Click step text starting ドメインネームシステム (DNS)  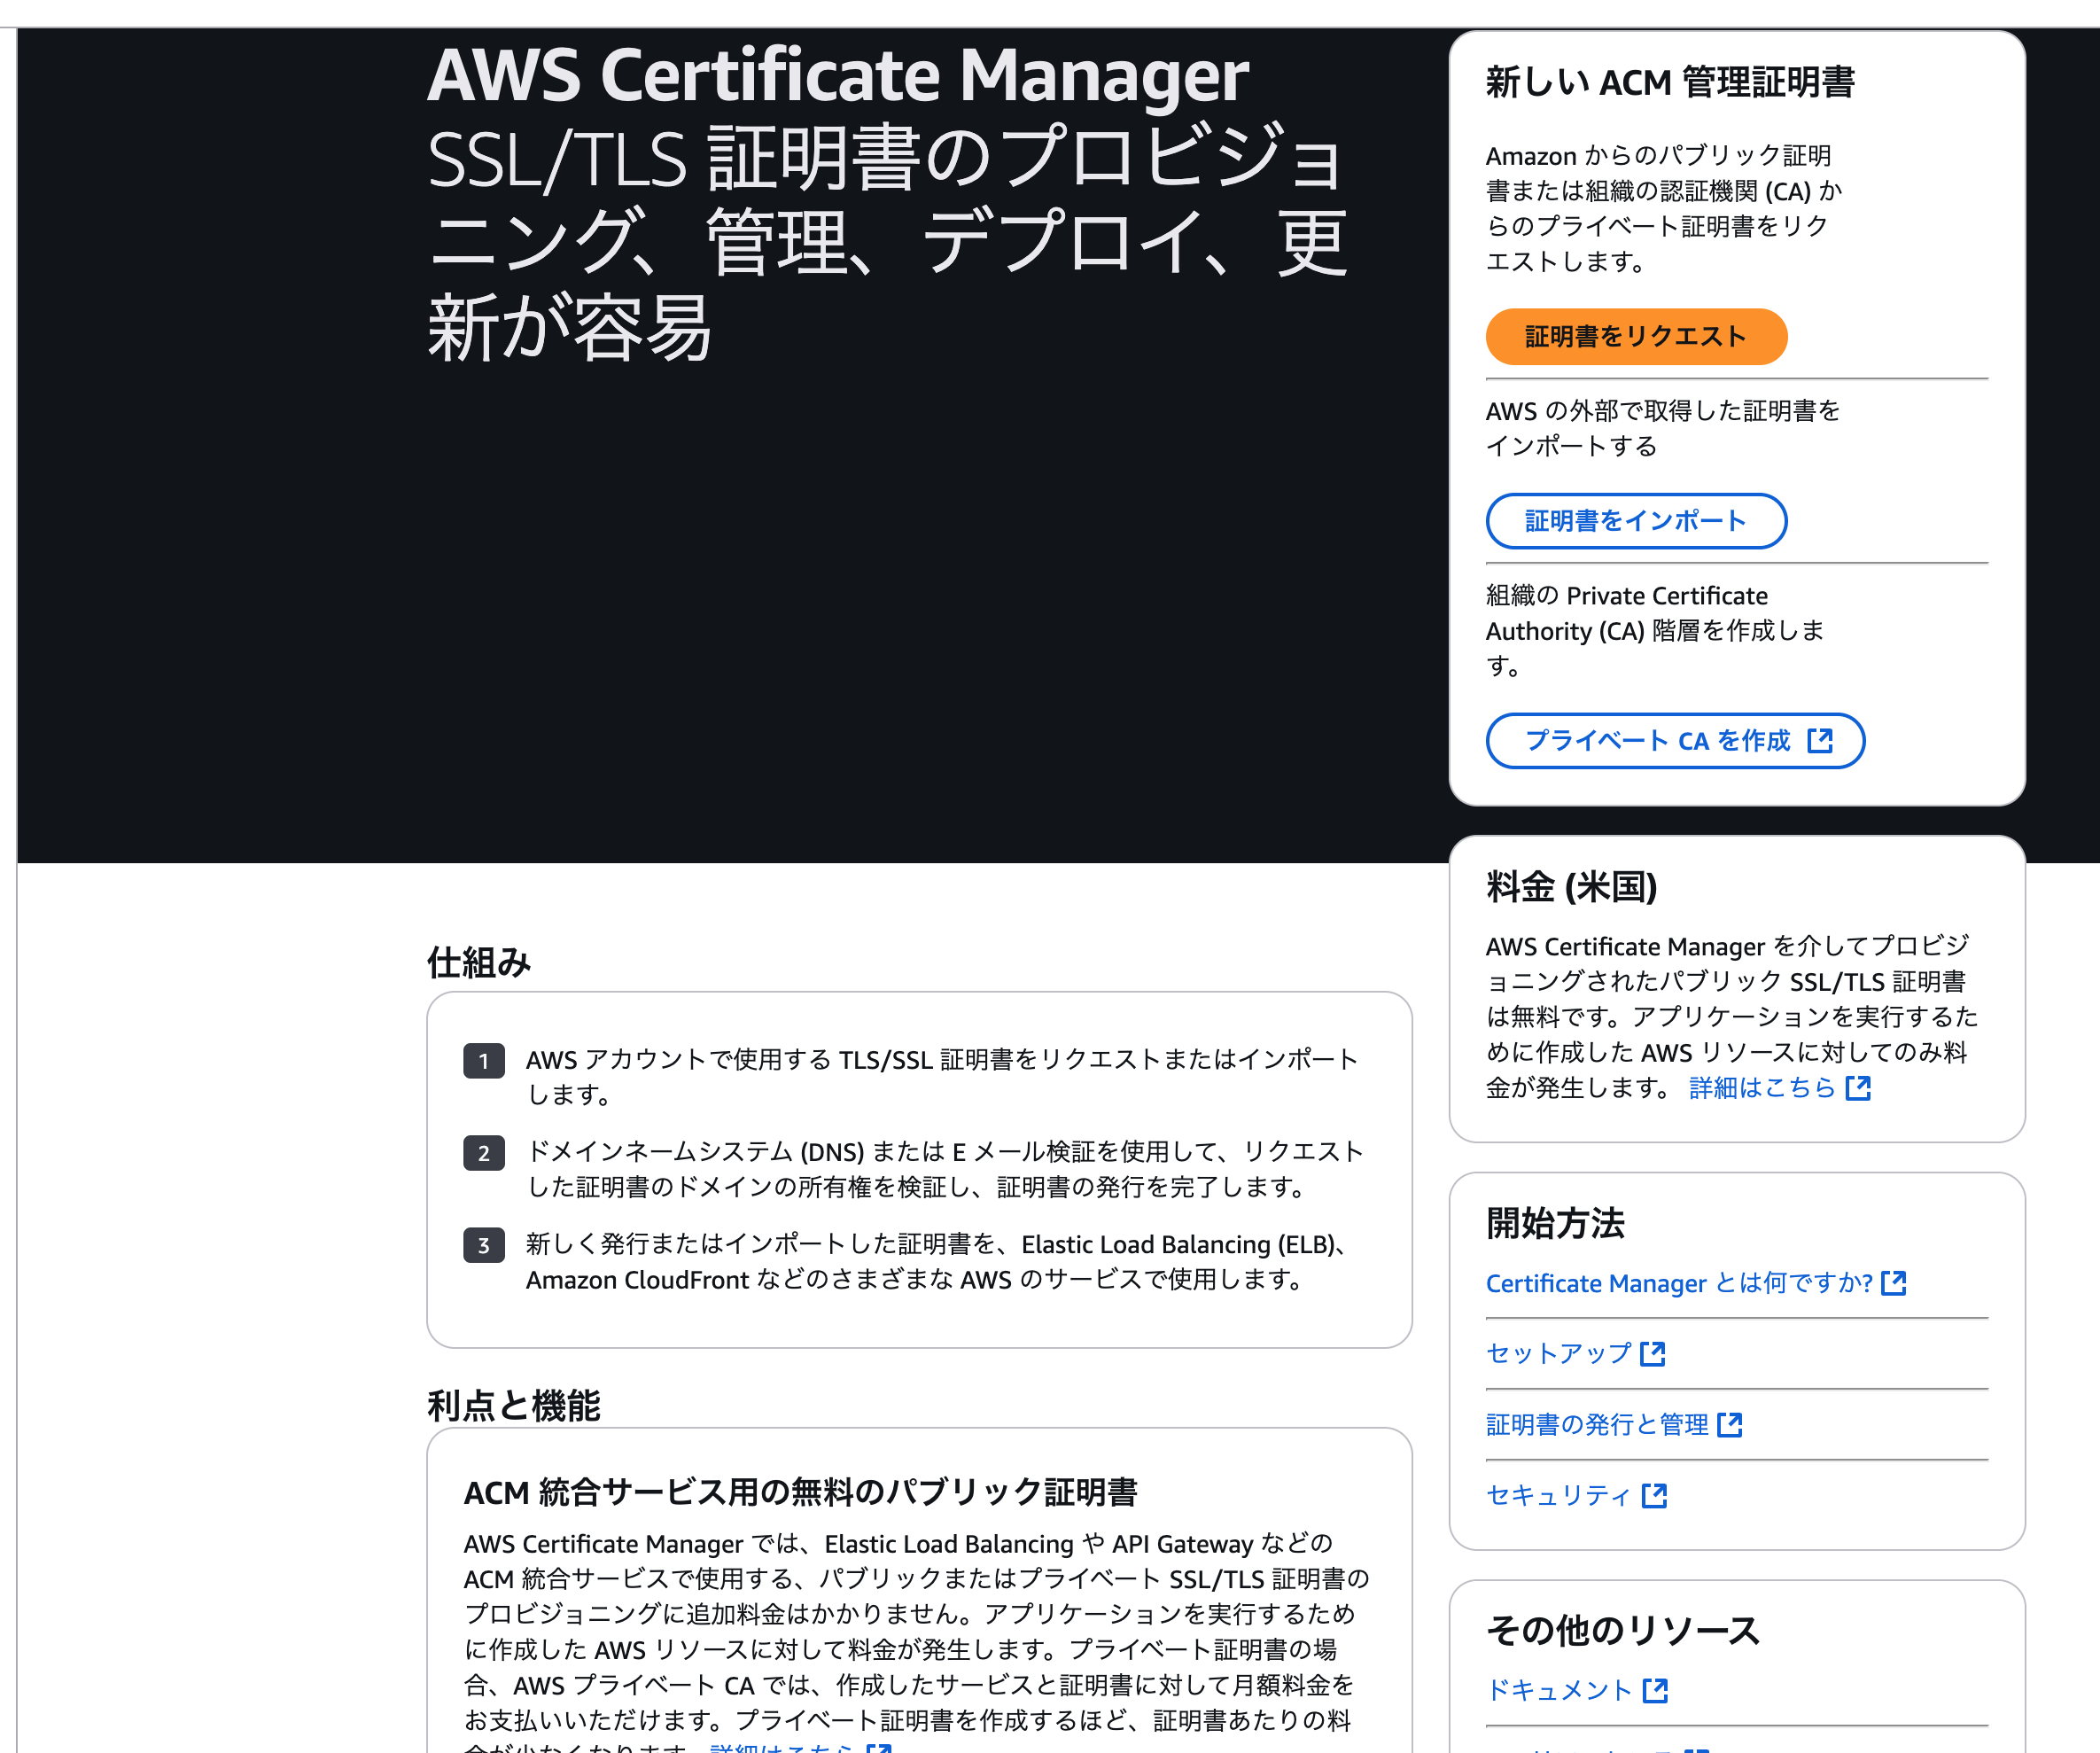click(945, 1170)
